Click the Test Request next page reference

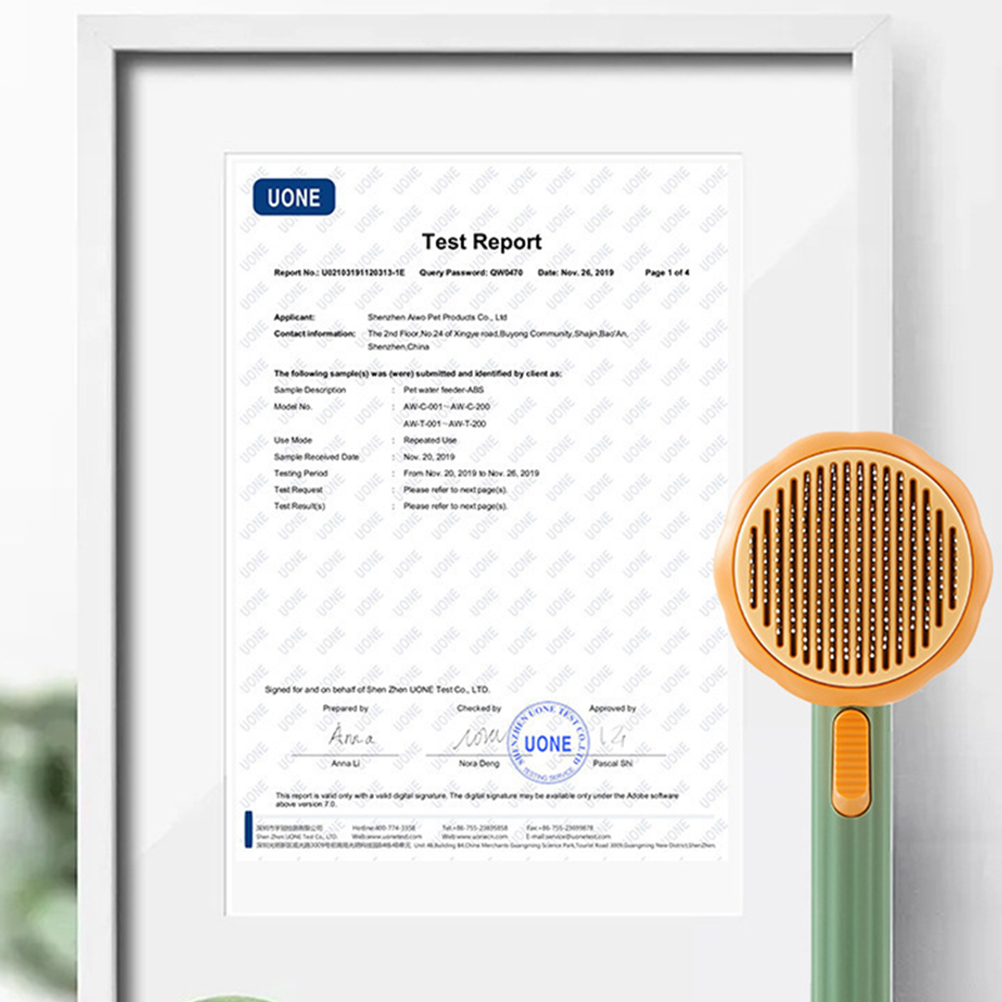(x=455, y=490)
